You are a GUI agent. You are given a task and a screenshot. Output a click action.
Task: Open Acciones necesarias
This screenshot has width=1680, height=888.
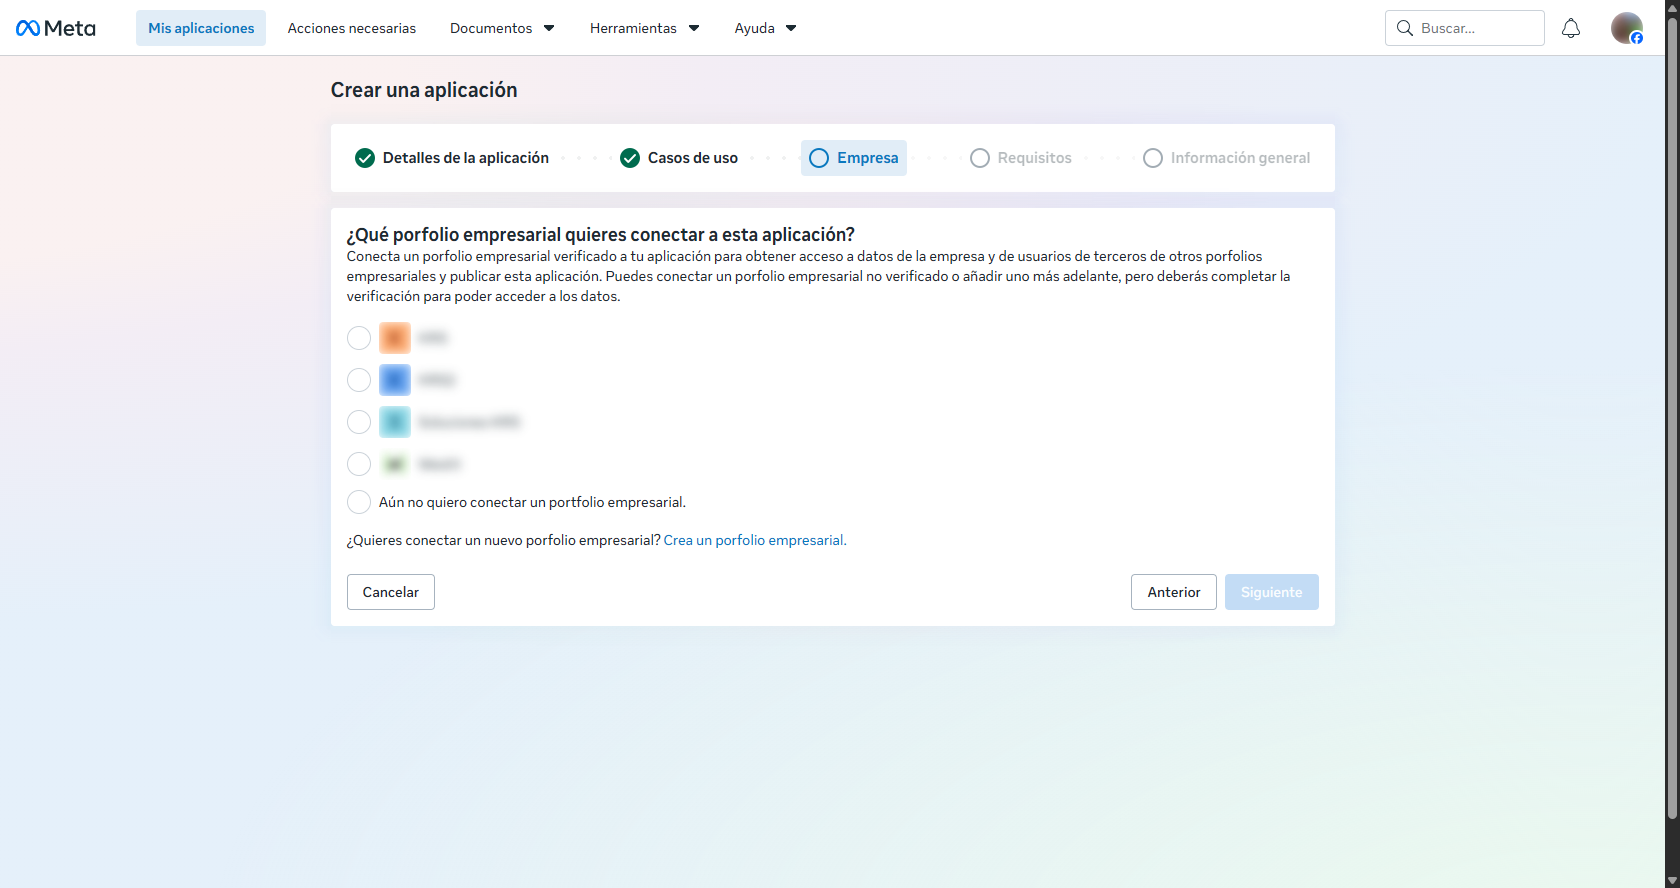pyautogui.click(x=352, y=28)
